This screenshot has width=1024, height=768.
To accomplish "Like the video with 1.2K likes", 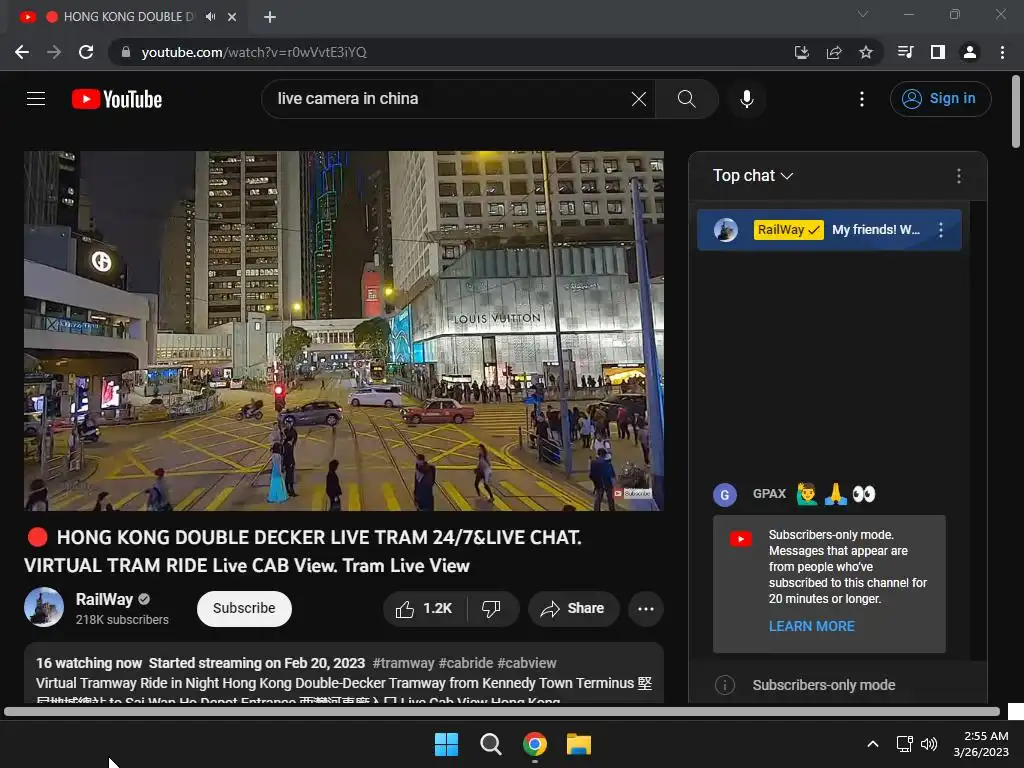I will [424, 609].
